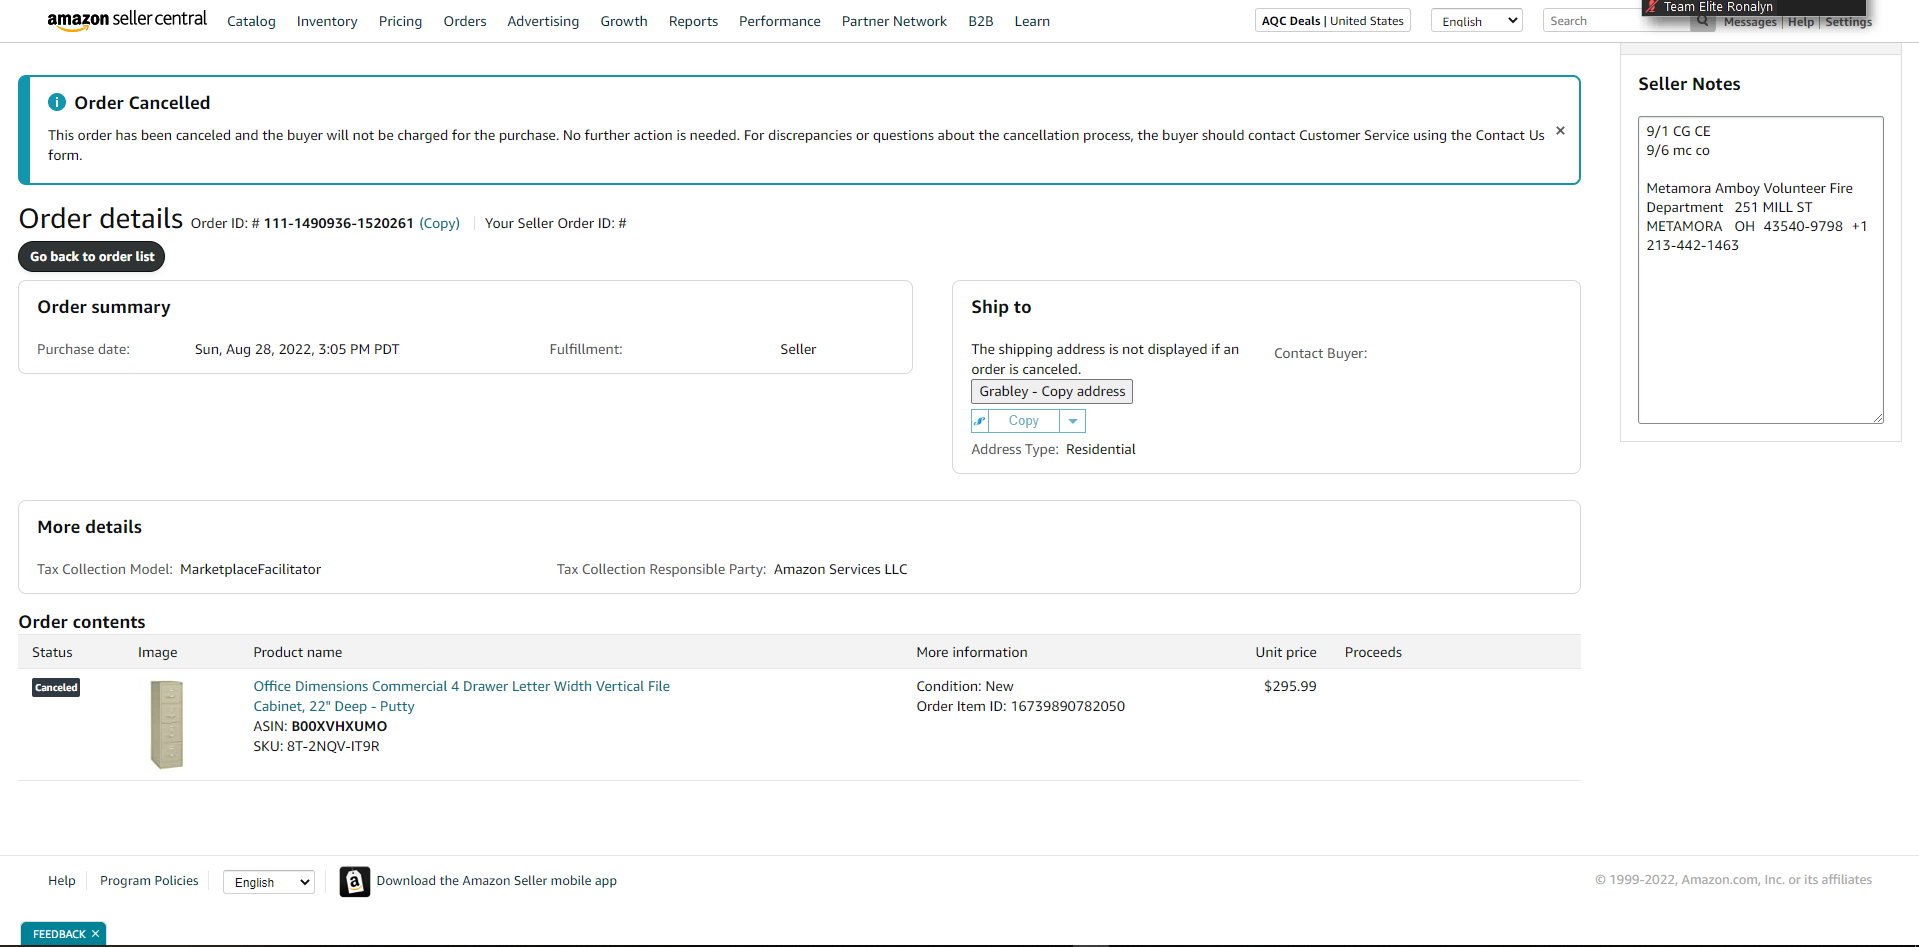Open the Partner Network menu
The height and width of the screenshot is (947, 1919).
pyautogui.click(x=894, y=21)
